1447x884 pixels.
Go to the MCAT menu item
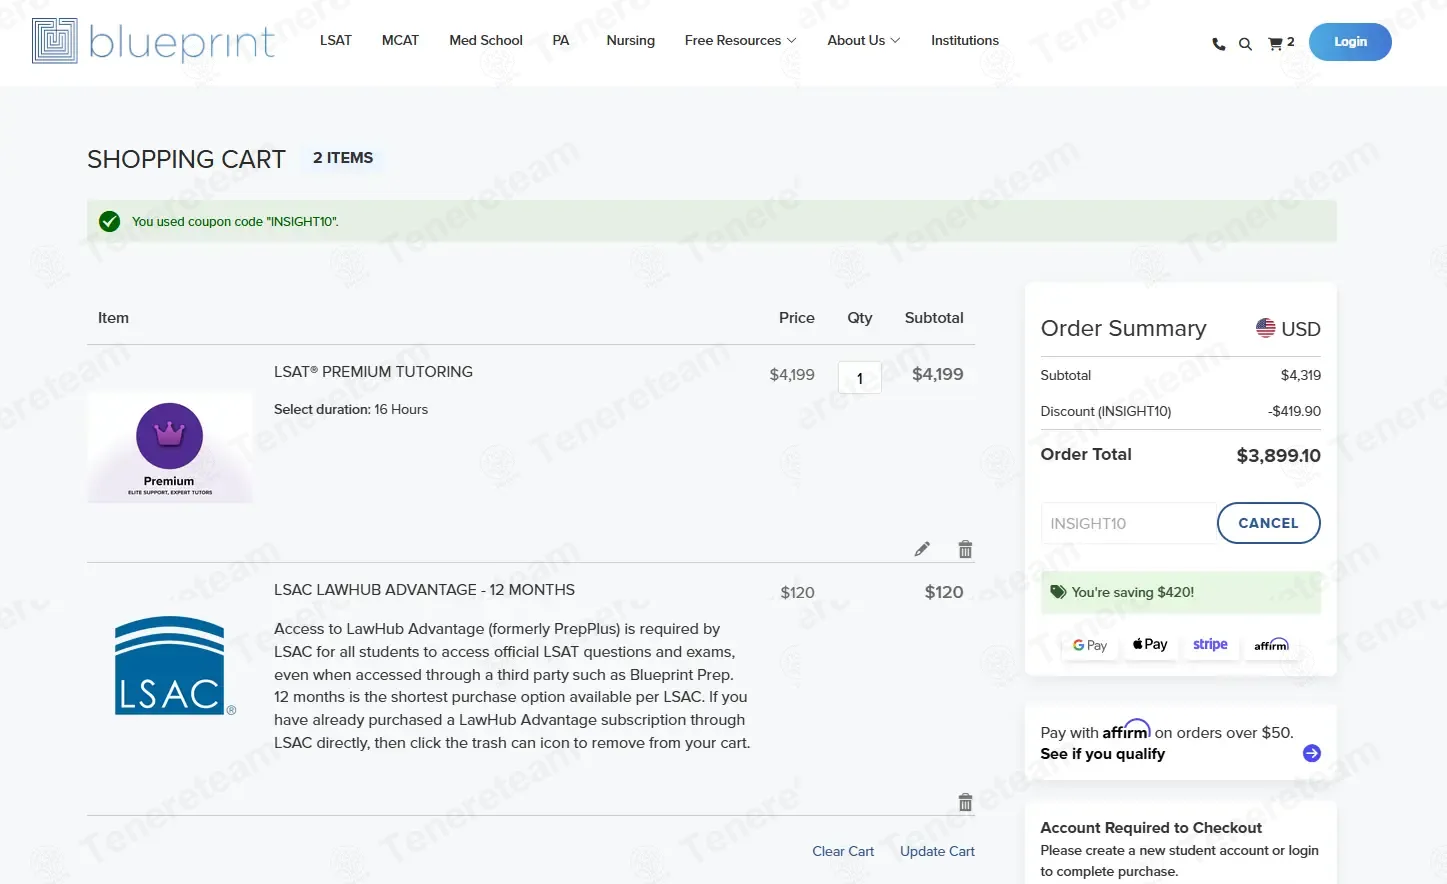[400, 41]
